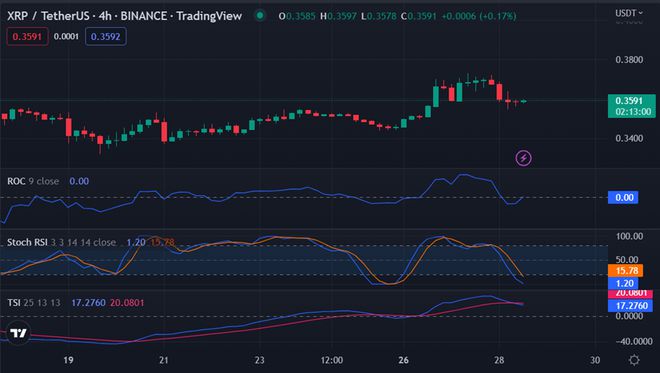
Task: Click the 12:00 label on time axis
Action: click(x=331, y=360)
